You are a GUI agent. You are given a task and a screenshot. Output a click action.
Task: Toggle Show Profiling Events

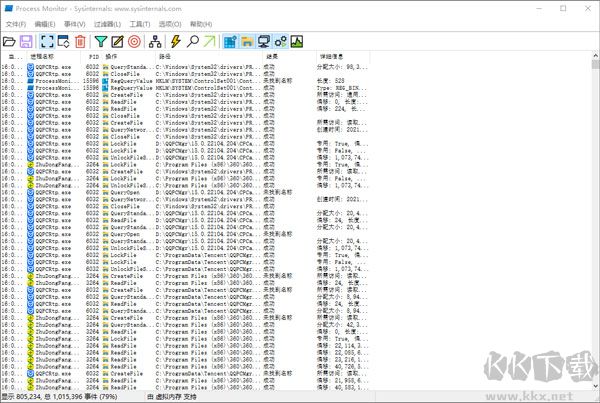coord(297,41)
